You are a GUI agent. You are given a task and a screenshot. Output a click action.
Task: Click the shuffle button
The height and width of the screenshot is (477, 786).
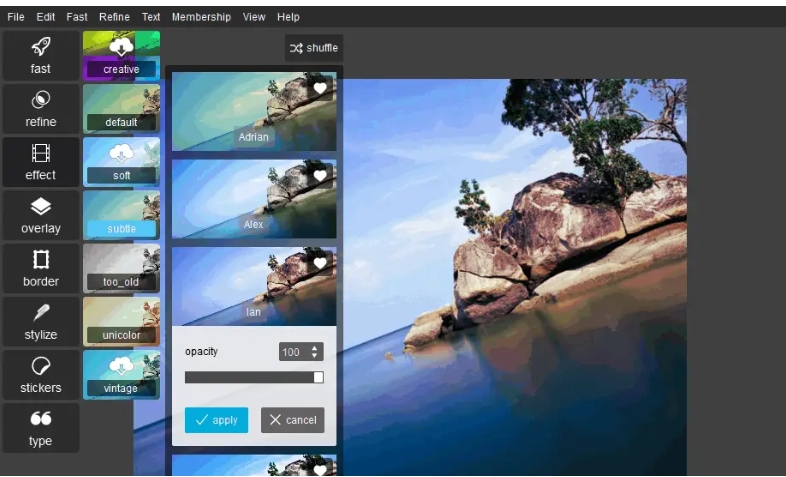point(314,48)
